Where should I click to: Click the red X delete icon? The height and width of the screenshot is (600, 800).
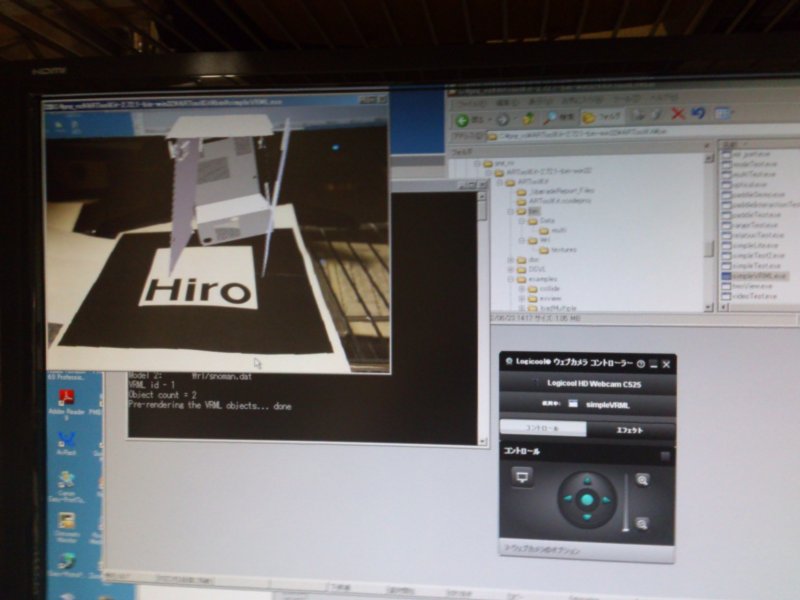click(678, 114)
